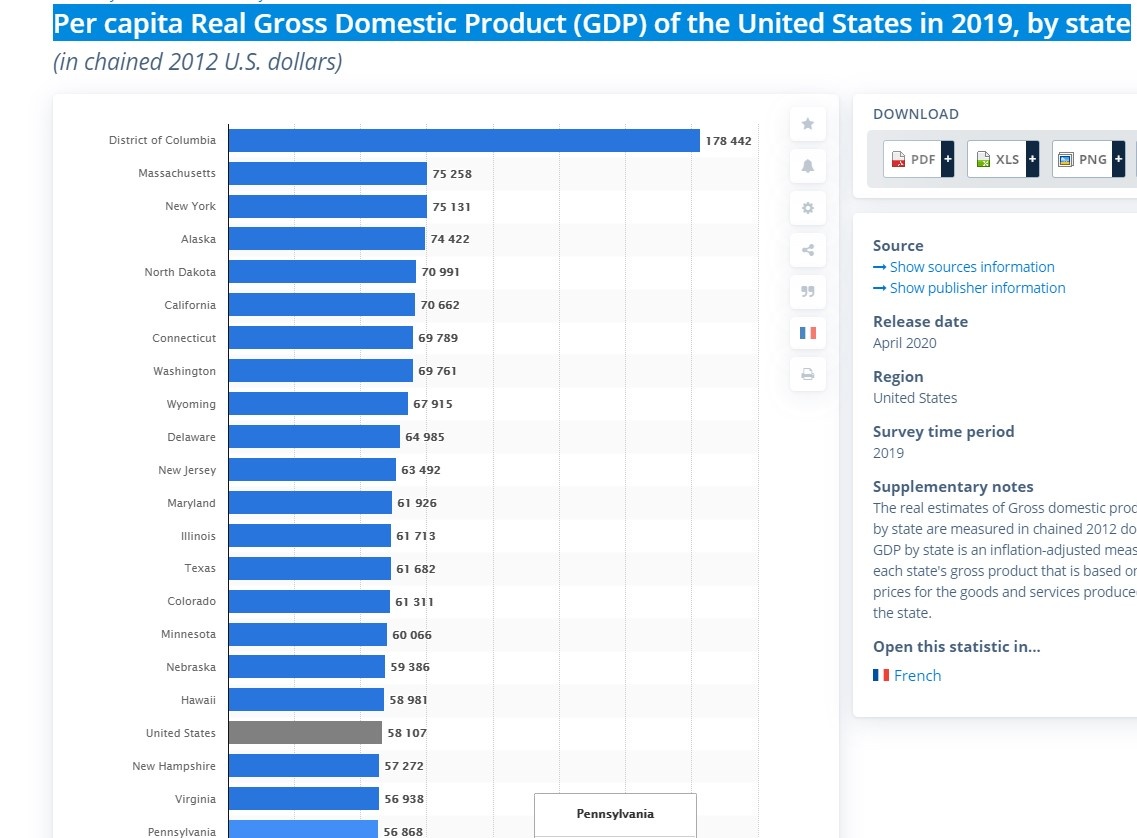Download the statistic as XLS

point(997,159)
